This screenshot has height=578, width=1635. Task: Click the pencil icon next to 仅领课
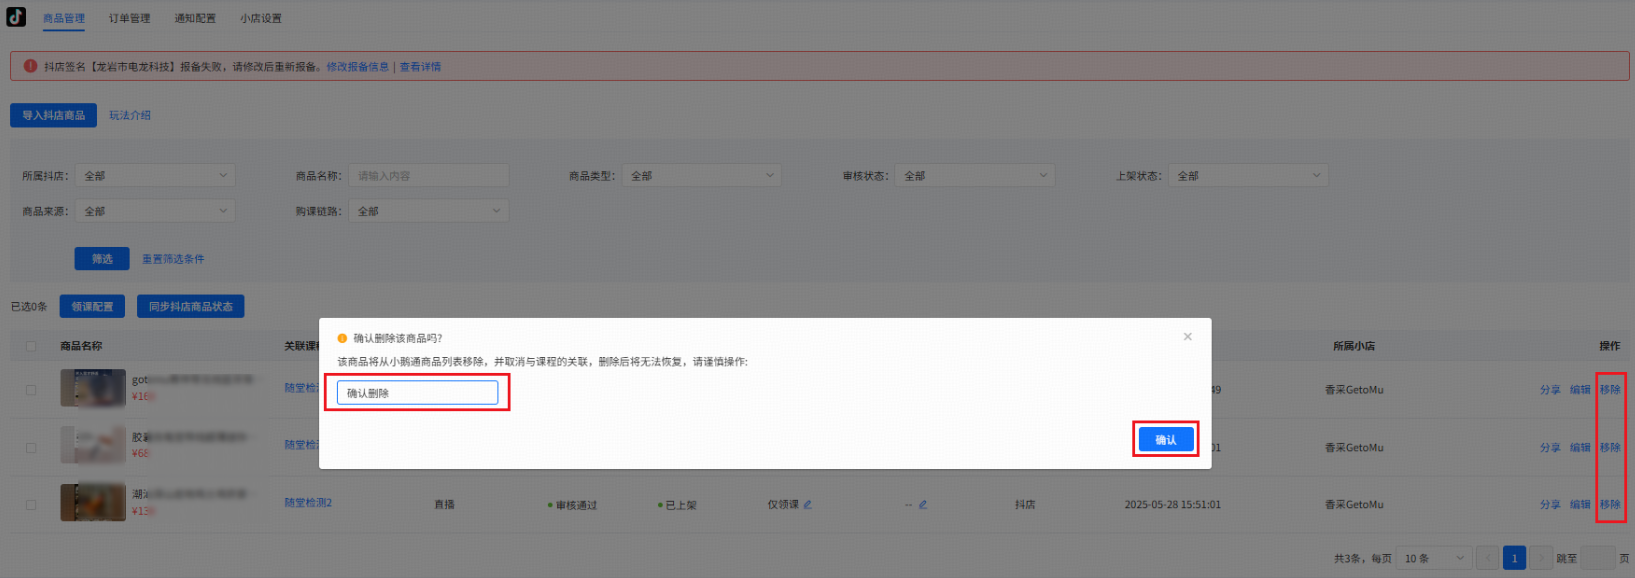[807, 504]
